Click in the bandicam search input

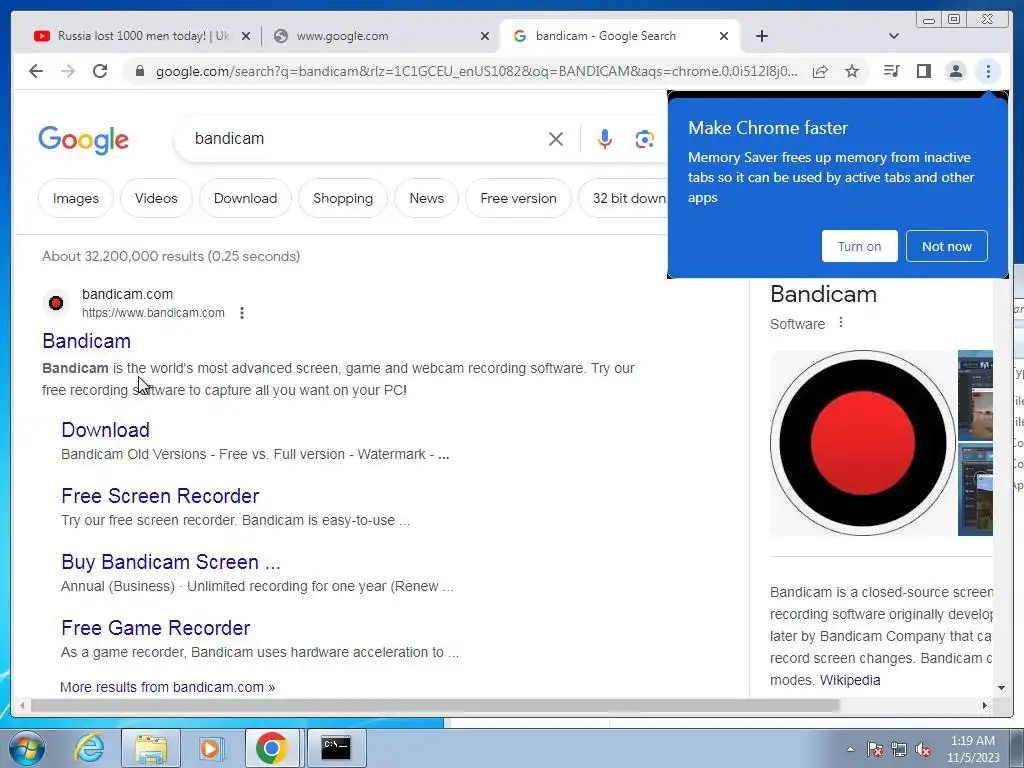pyautogui.click(x=366, y=138)
